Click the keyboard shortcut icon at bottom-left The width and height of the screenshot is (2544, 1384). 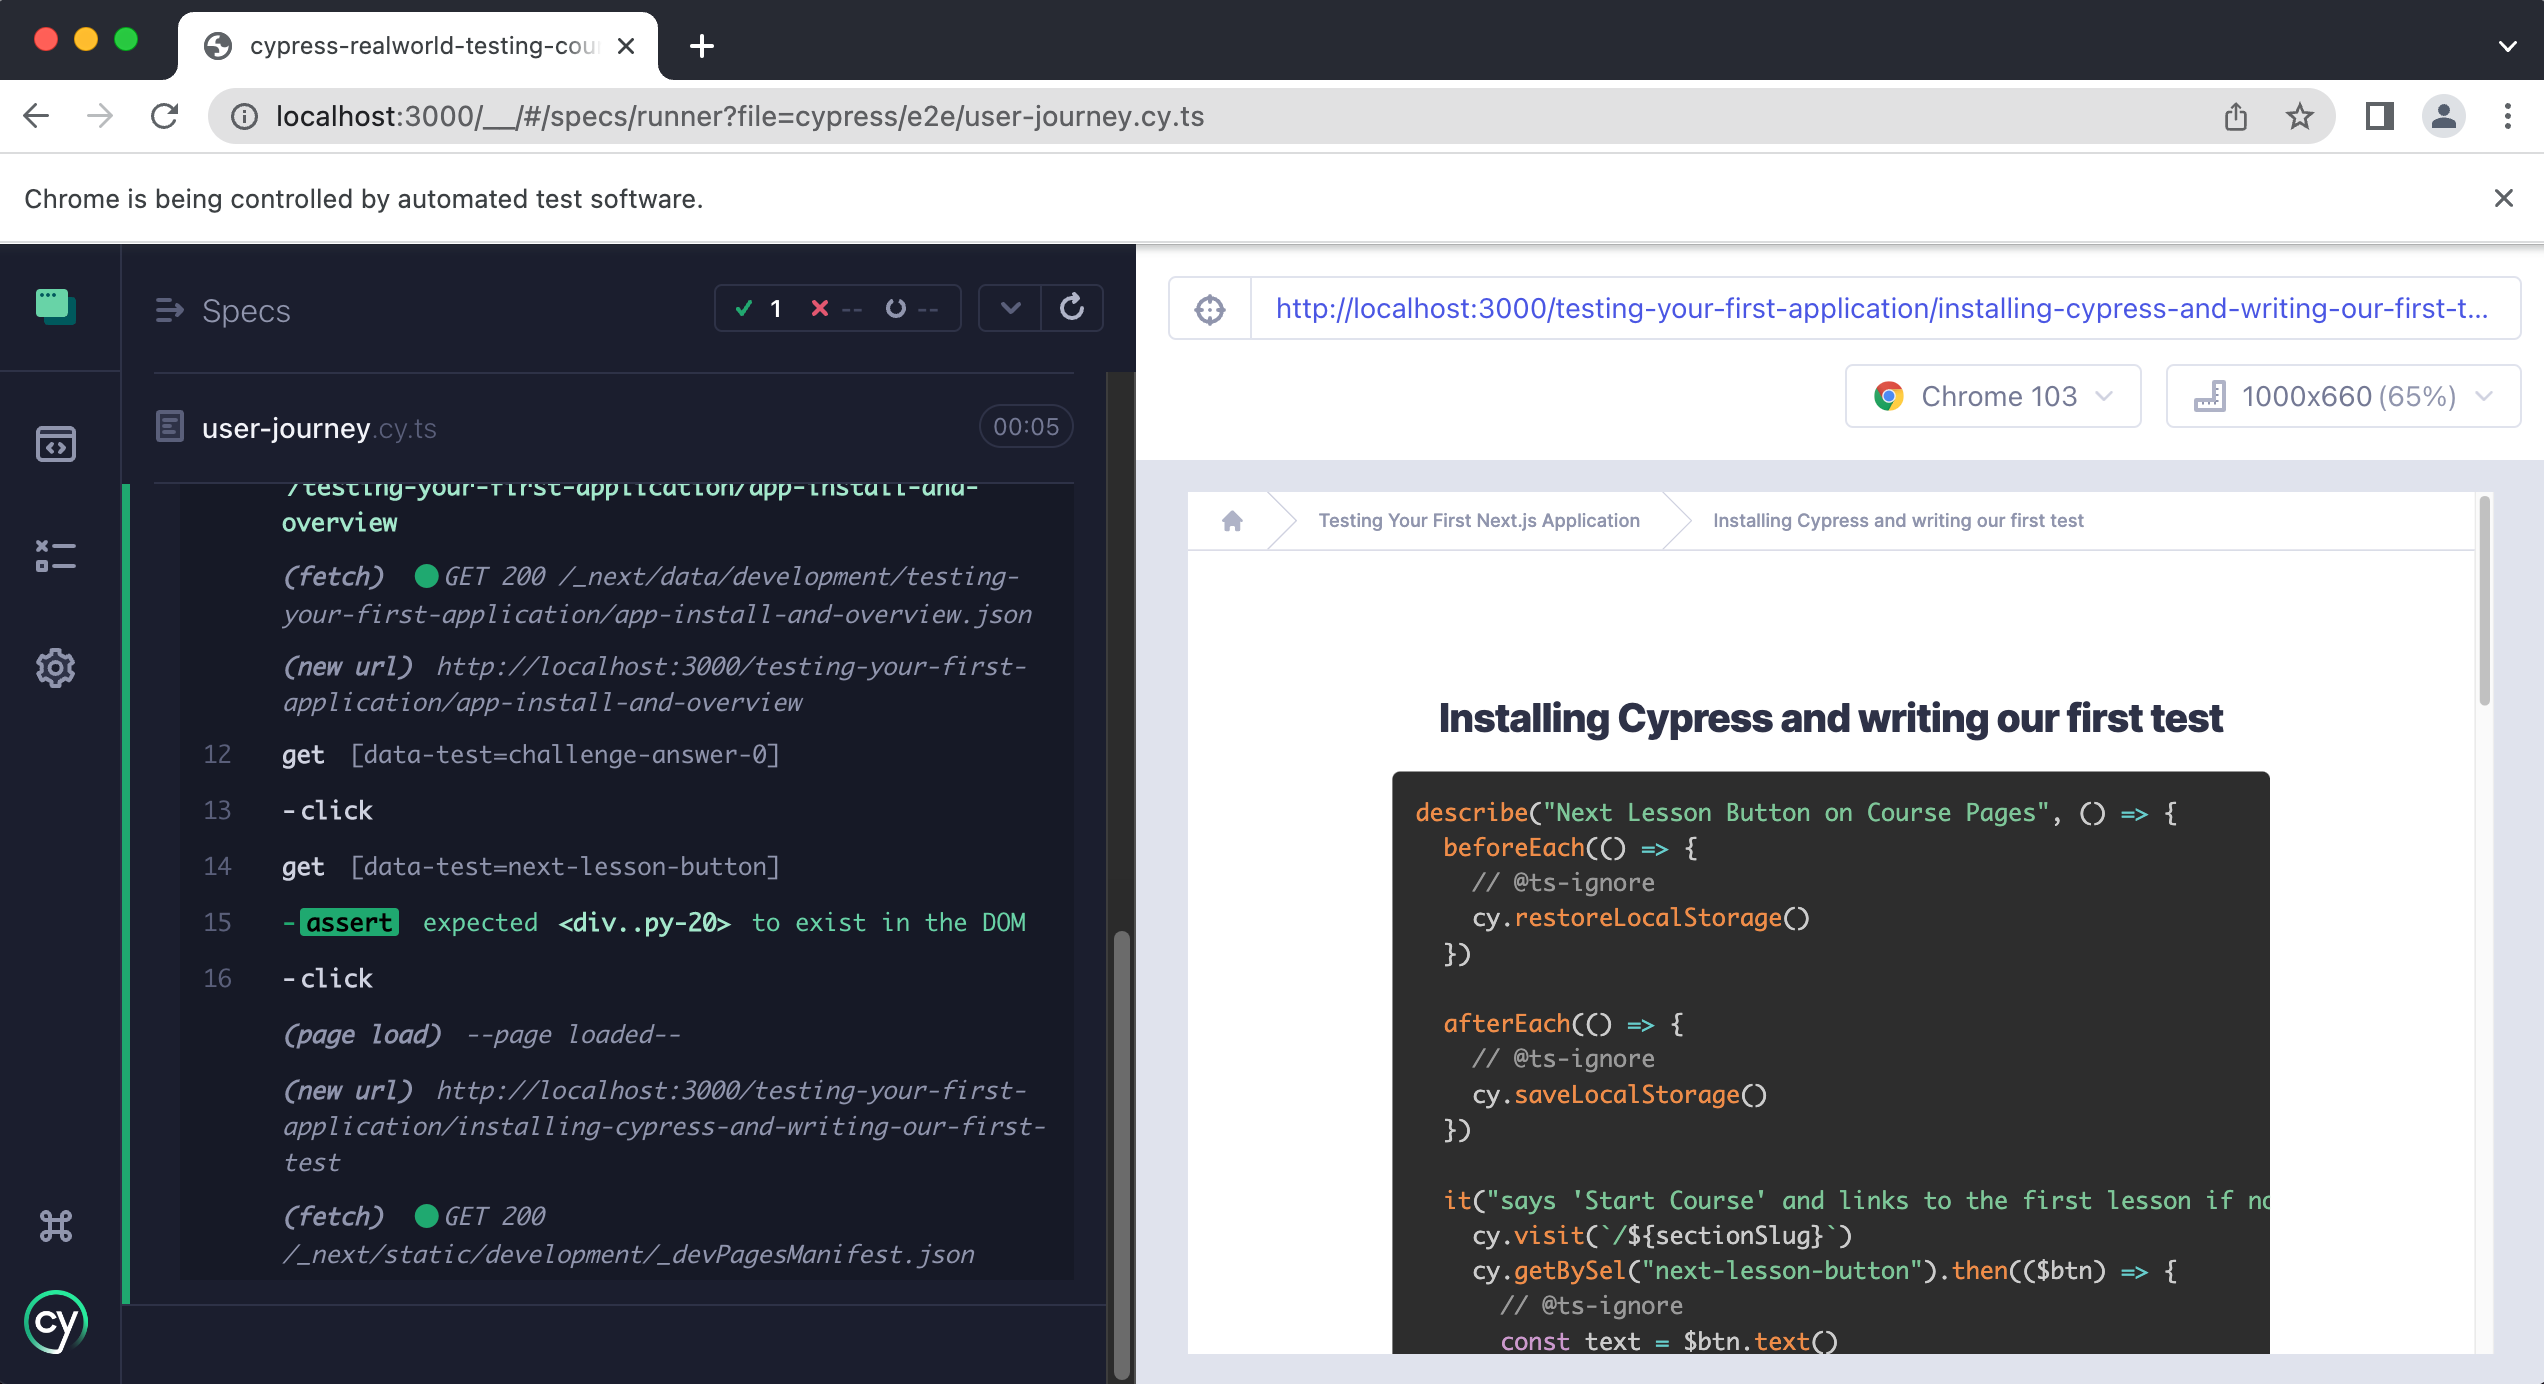pyautogui.click(x=55, y=1224)
